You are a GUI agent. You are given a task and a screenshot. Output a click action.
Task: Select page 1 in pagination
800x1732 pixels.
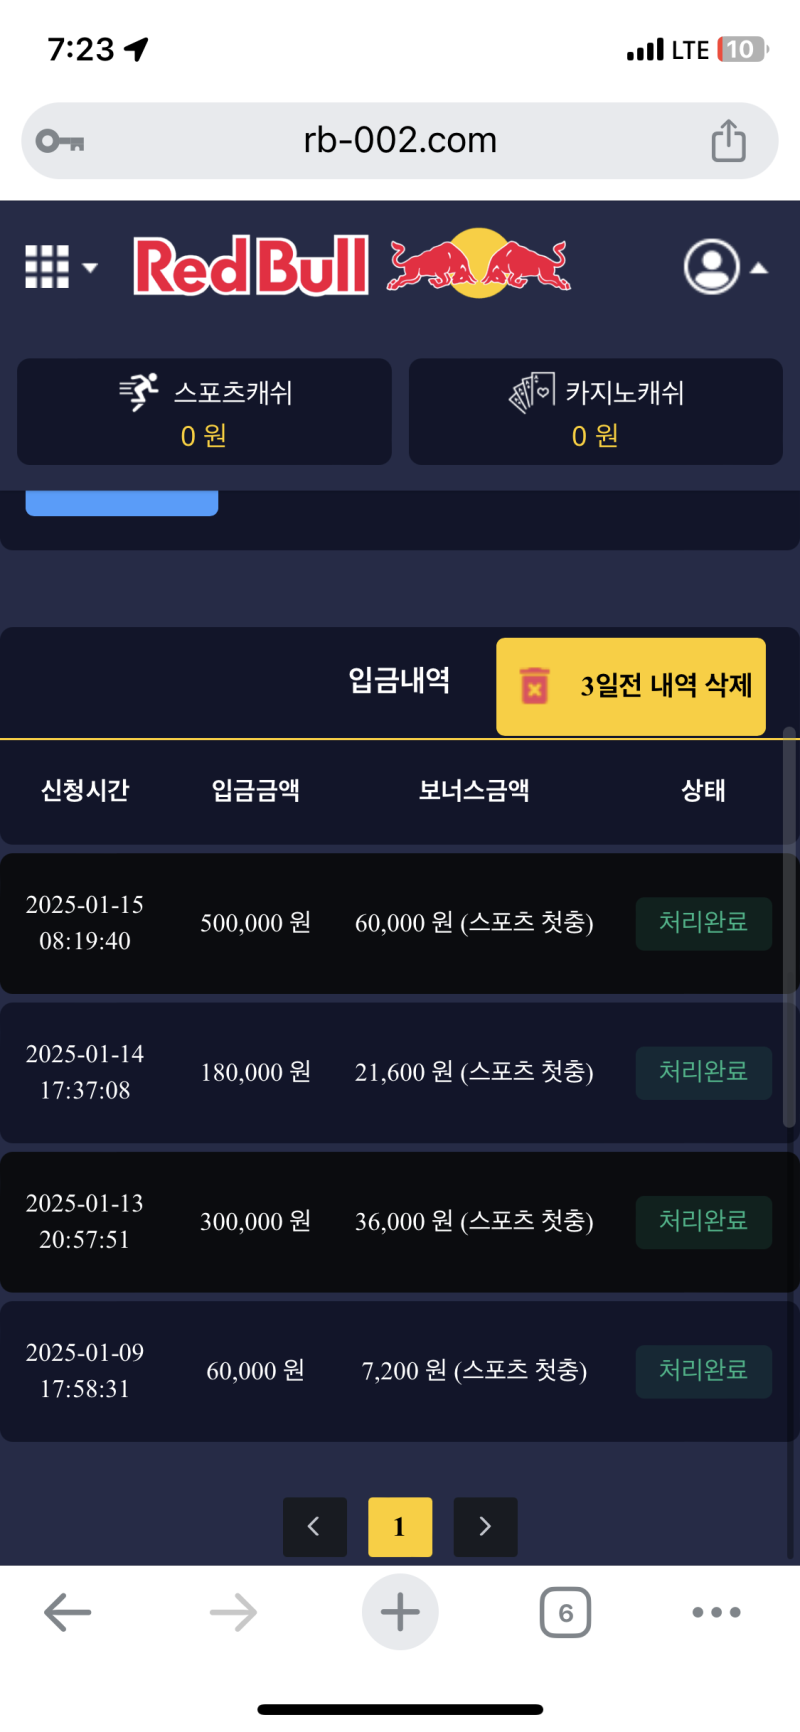400,1526
